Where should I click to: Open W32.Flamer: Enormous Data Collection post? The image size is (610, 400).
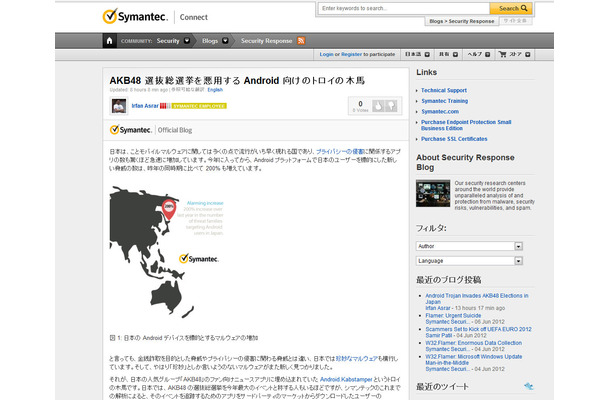(473, 343)
